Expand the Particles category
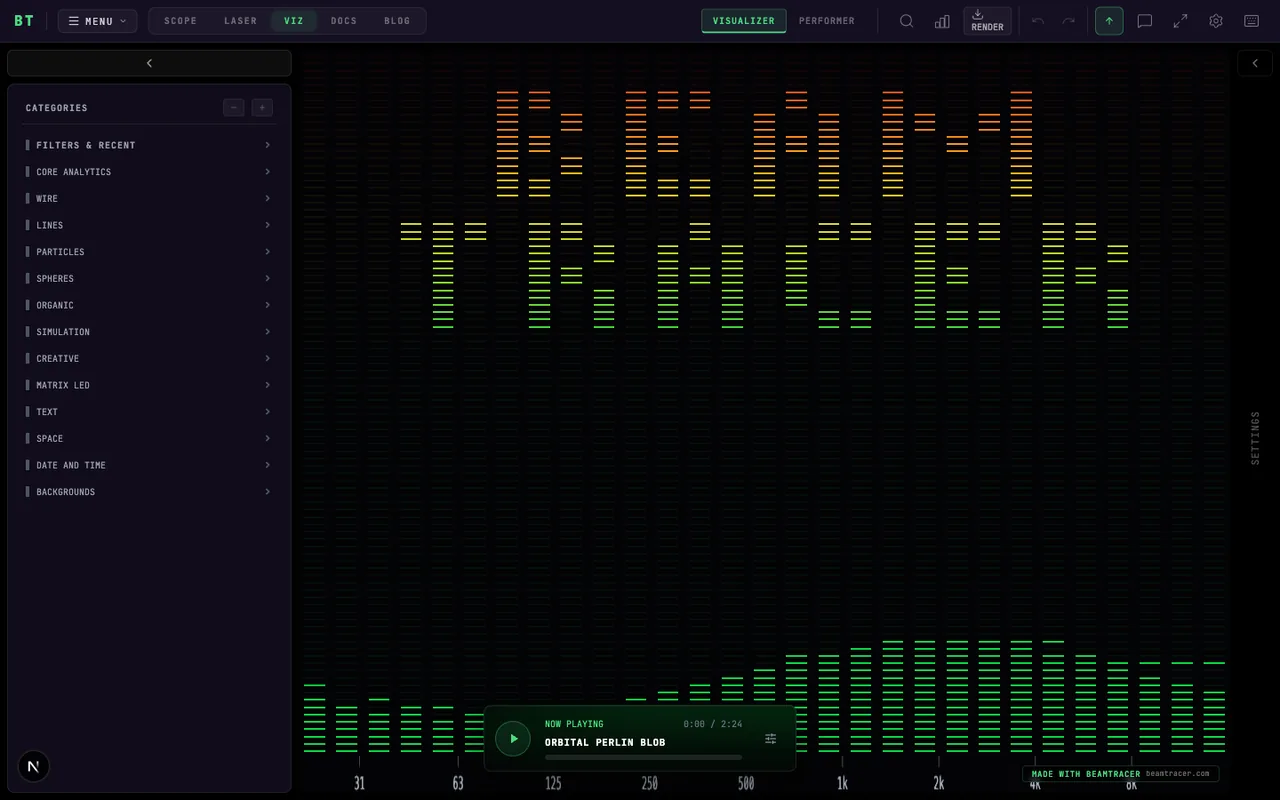The width and height of the screenshot is (1280, 800). coord(149,252)
